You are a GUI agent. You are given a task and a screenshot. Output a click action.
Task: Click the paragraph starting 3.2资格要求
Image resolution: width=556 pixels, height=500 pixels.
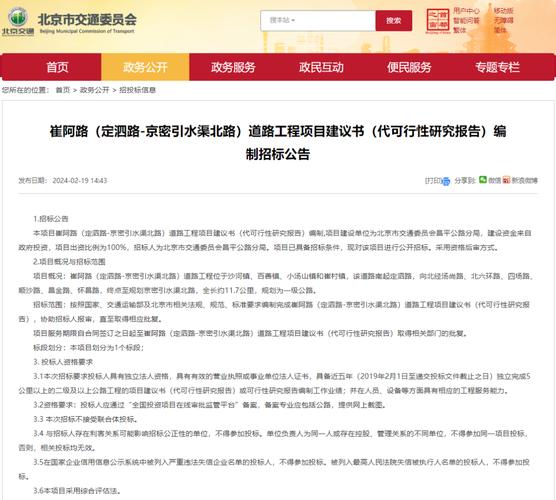point(210,405)
